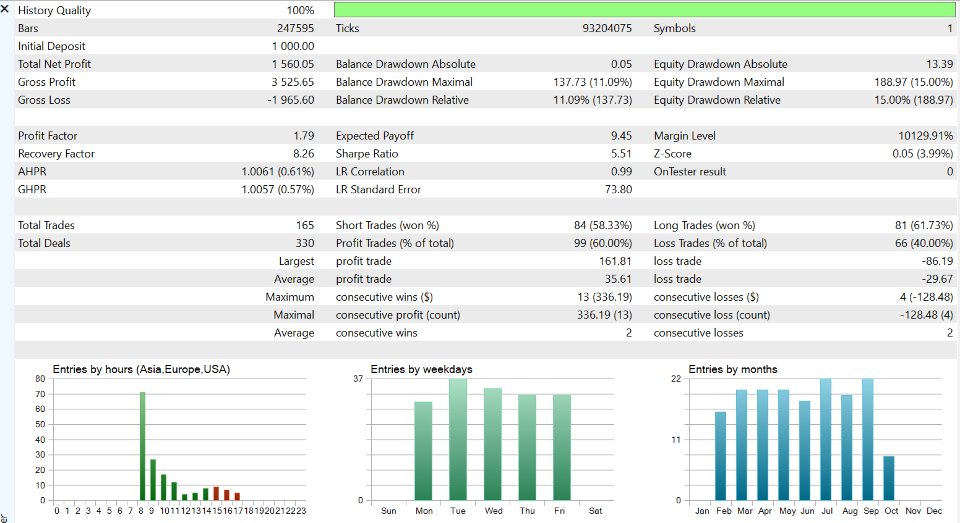Click the Jun bar in months chart

804,451
